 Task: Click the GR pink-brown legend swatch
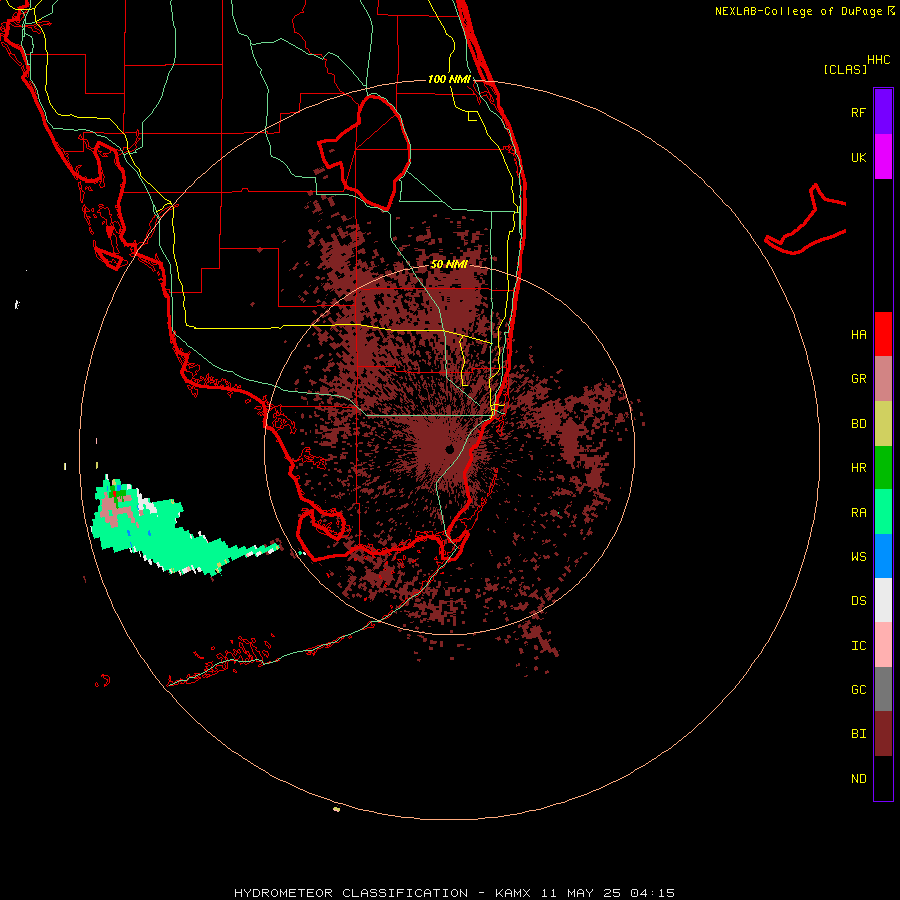(883, 378)
